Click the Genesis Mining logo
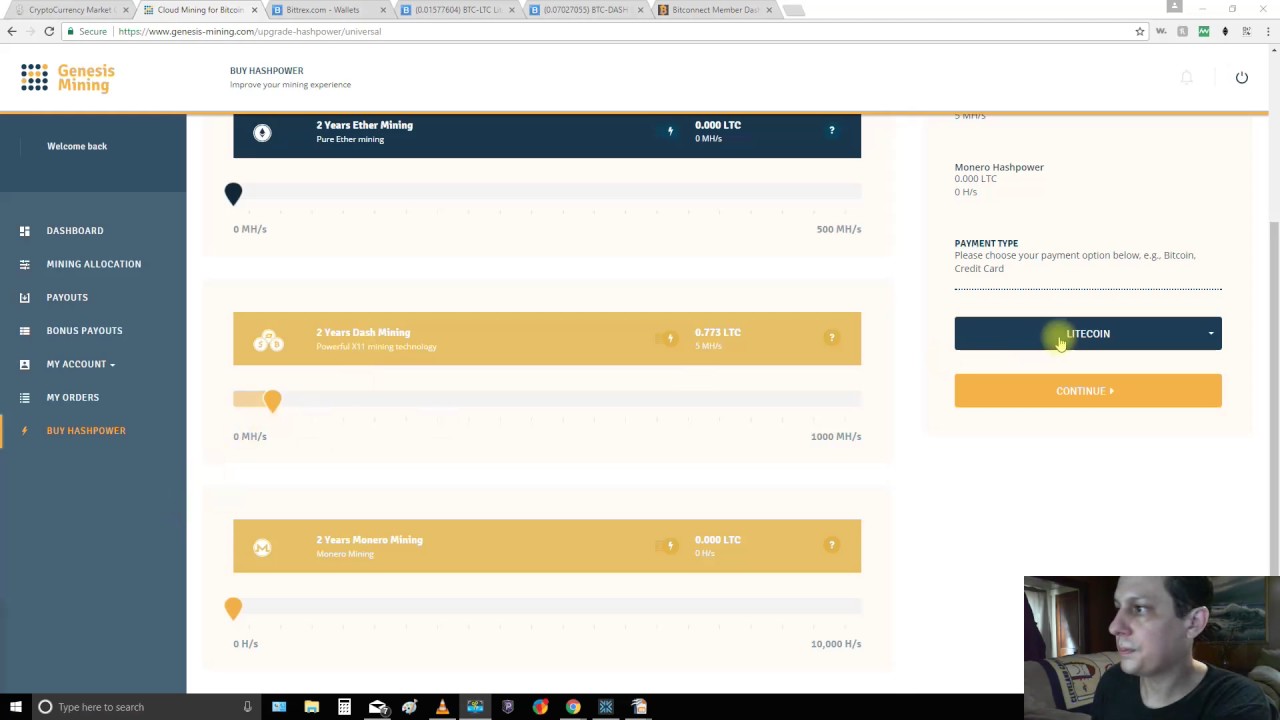 tap(68, 78)
